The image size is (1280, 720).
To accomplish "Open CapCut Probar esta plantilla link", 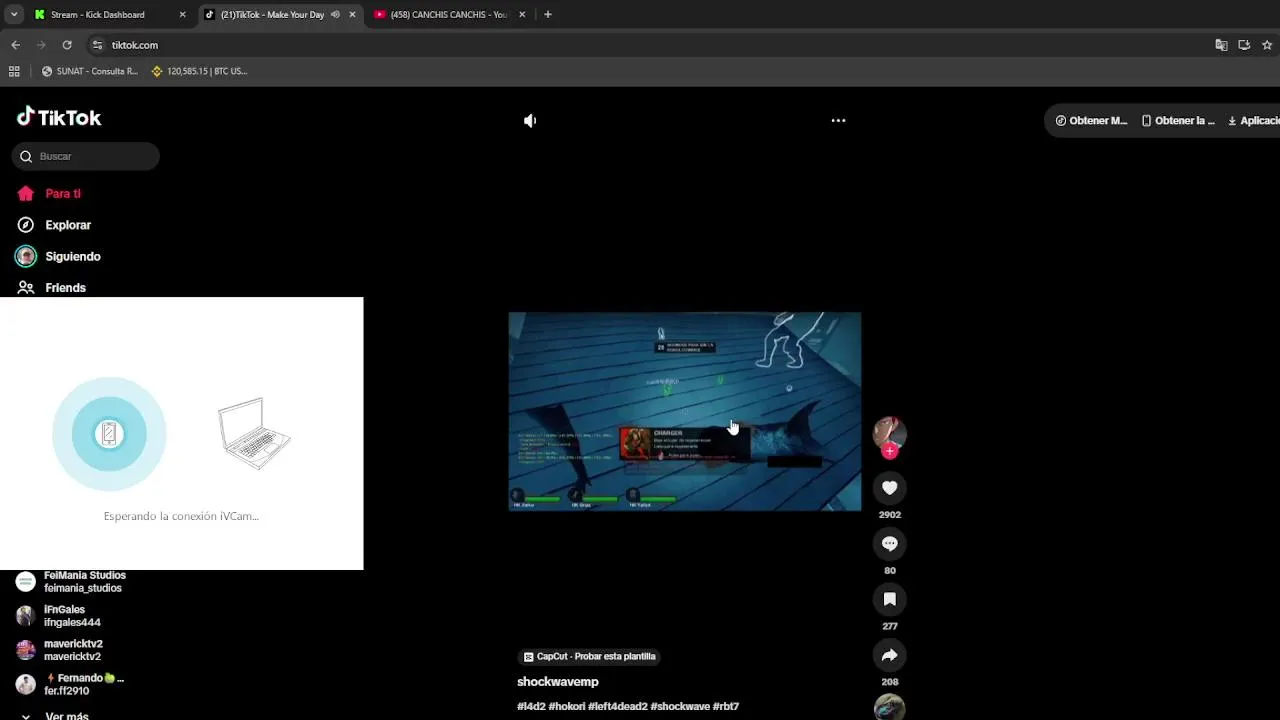I will click(x=590, y=656).
